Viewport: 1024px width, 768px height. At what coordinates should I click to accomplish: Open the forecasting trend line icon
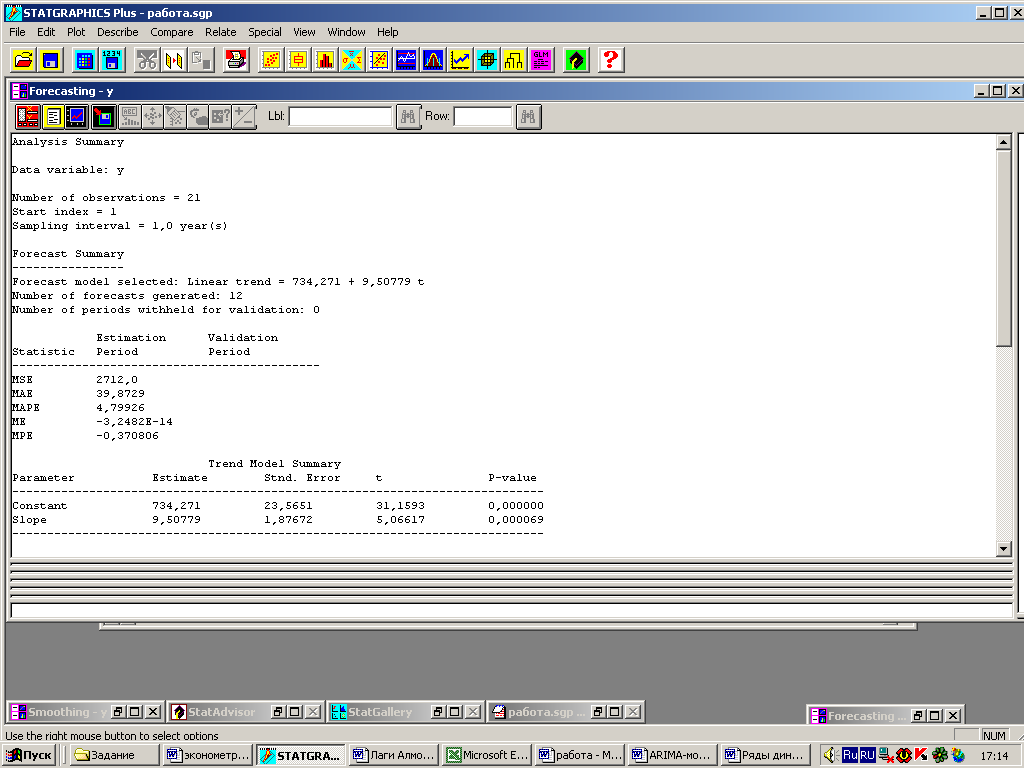[460, 60]
